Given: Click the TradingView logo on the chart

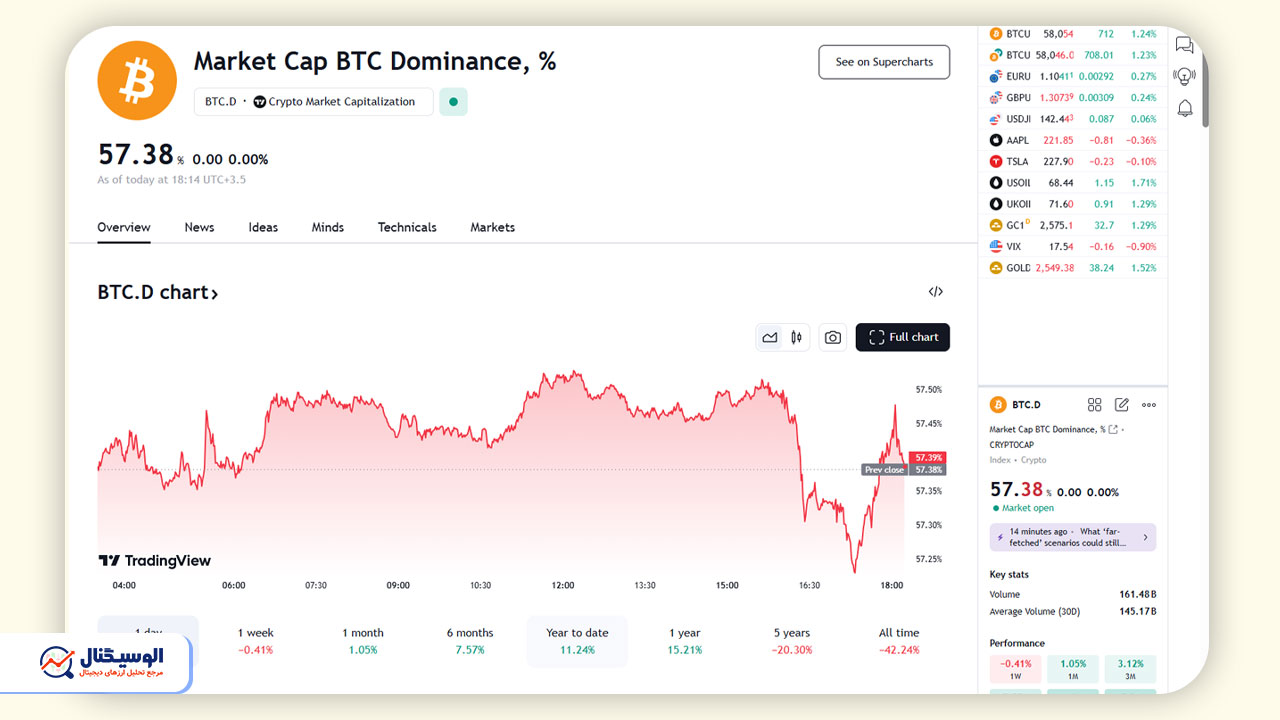Looking at the screenshot, I should 155,561.
